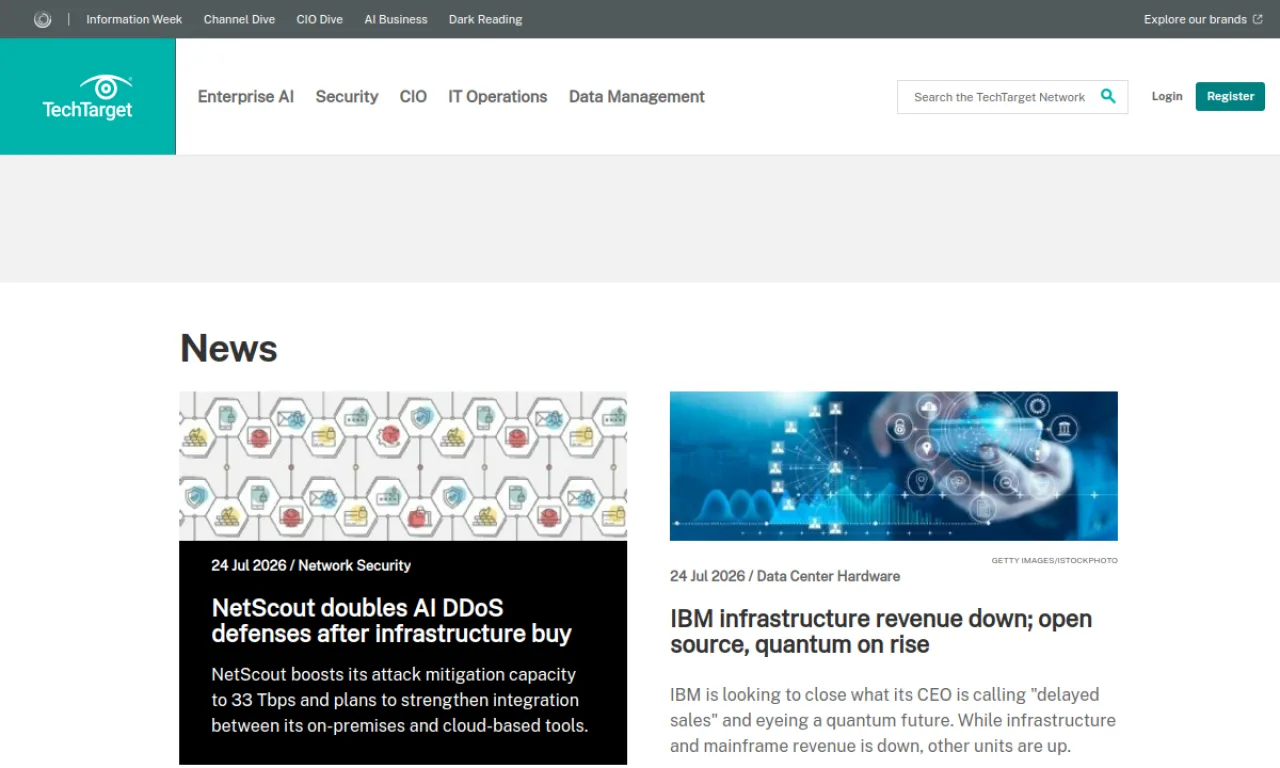Open the CIO menu
This screenshot has width=1280, height=768.
pyautogui.click(x=413, y=97)
